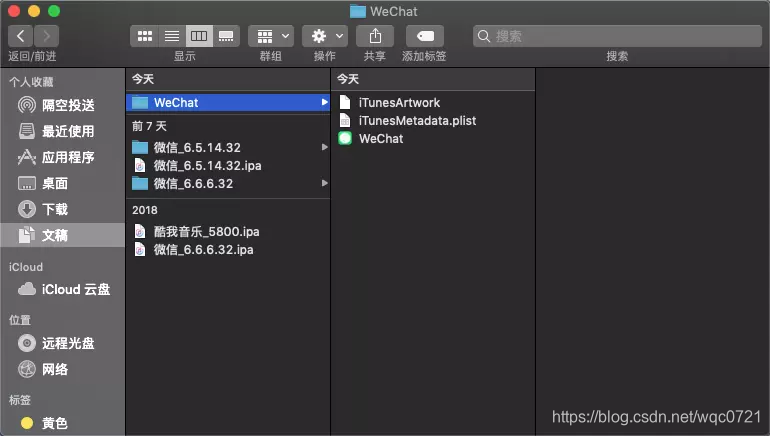Switch to gallery view

(226, 36)
